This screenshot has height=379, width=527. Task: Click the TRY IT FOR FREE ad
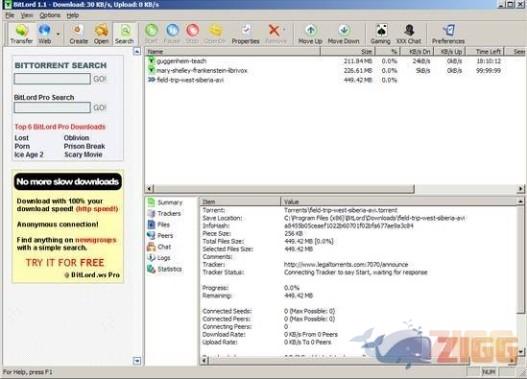65,263
